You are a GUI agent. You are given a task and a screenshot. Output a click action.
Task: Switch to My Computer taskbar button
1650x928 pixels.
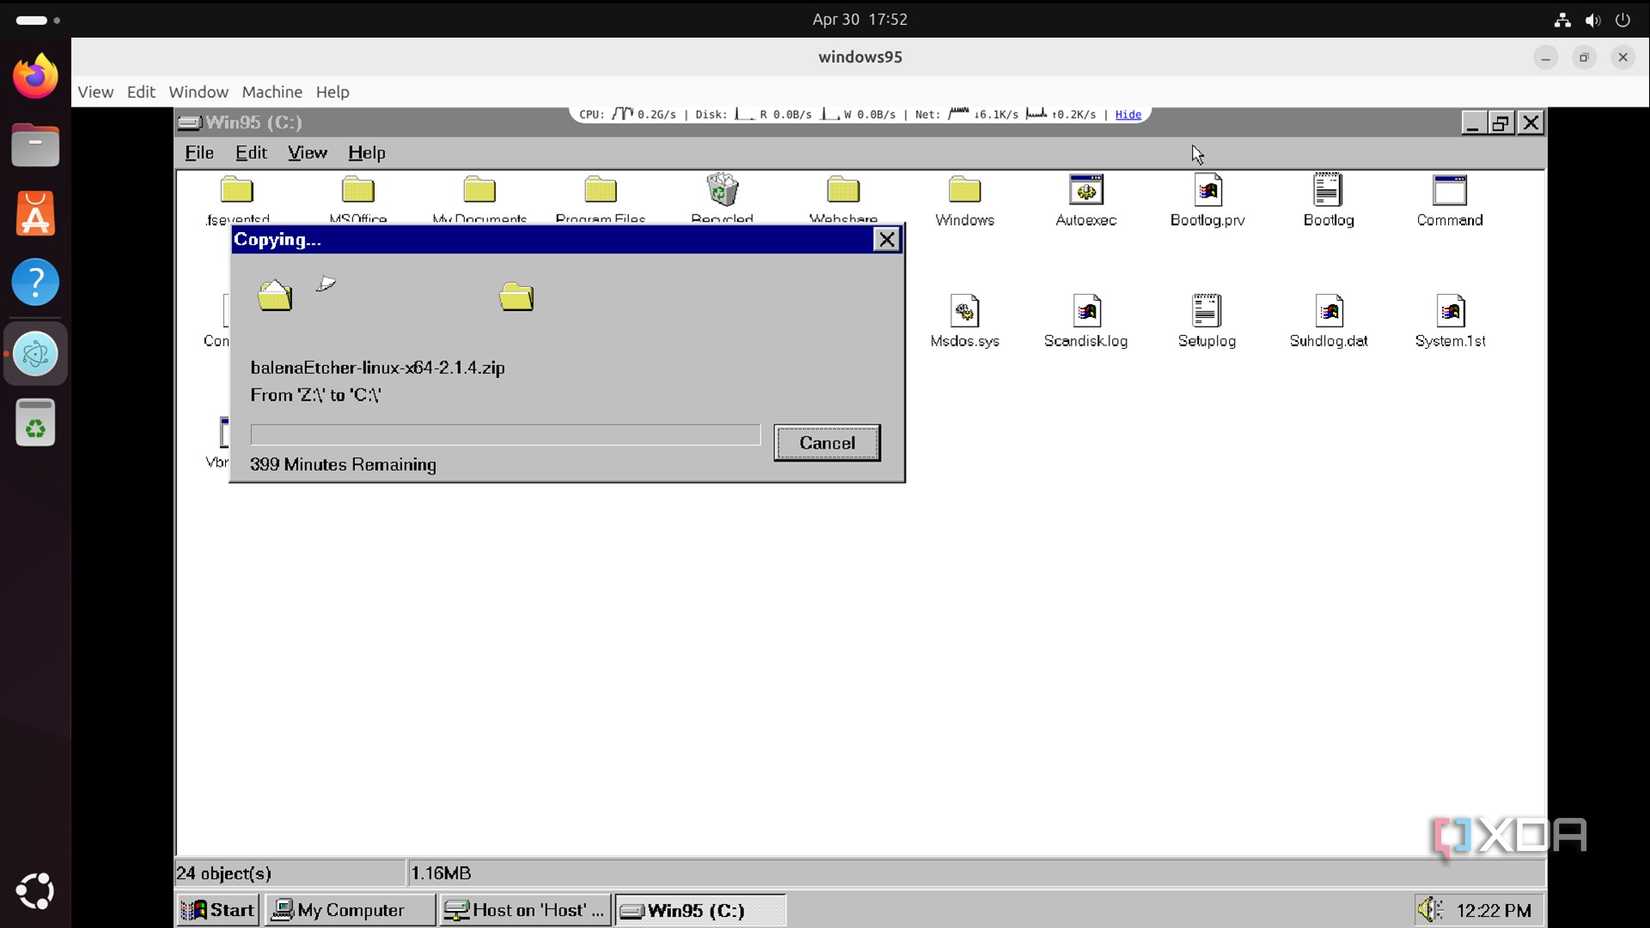tap(350, 910)
